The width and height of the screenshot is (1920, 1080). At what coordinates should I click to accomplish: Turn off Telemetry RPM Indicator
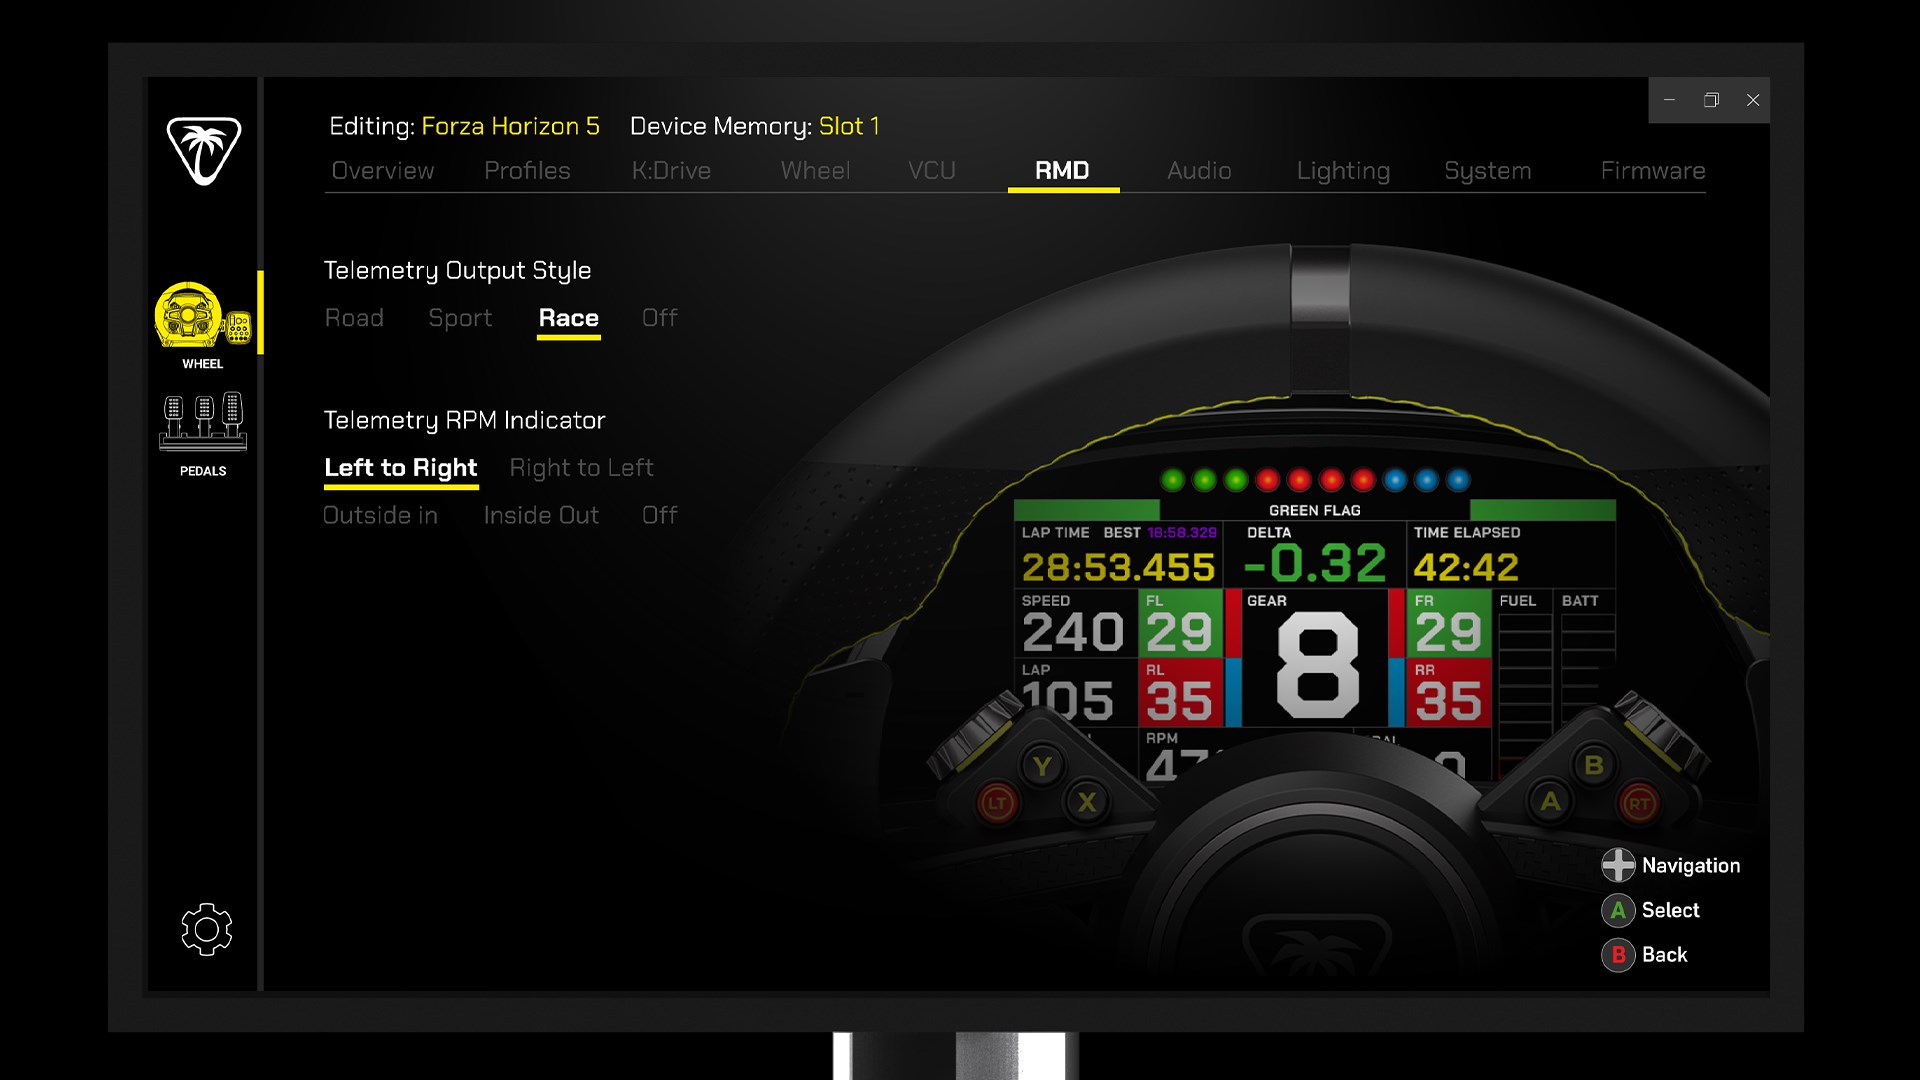click(659, 515)
